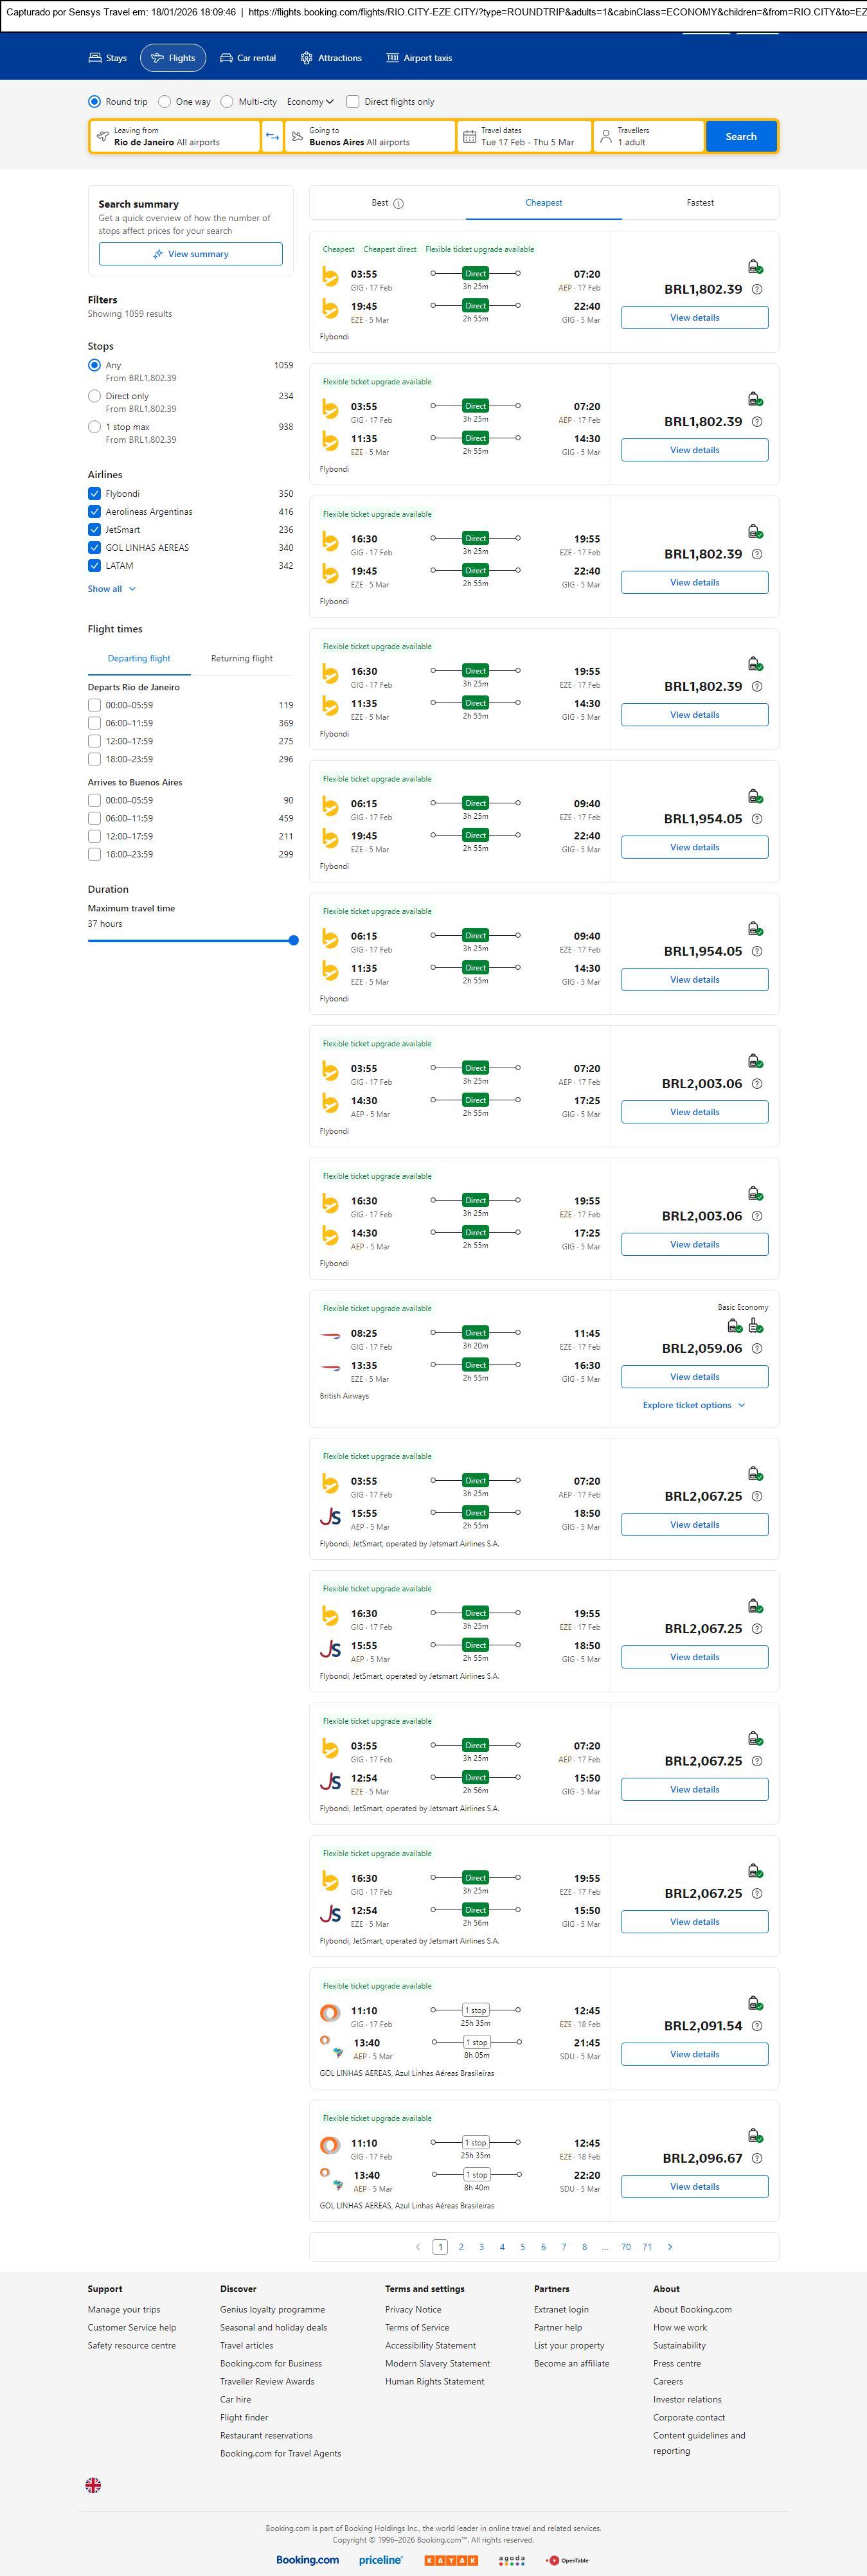Click the calendar icon in the Travel dates field

pos(469,137)
